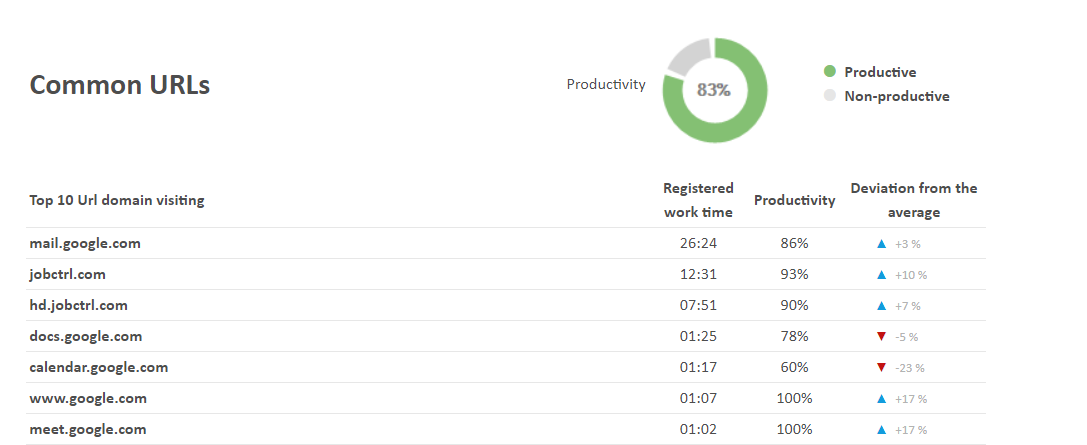Viewport: 1087px width, 445px height.
Task: Open the jobctrl.com domain entry
Action: coord(68,274)
